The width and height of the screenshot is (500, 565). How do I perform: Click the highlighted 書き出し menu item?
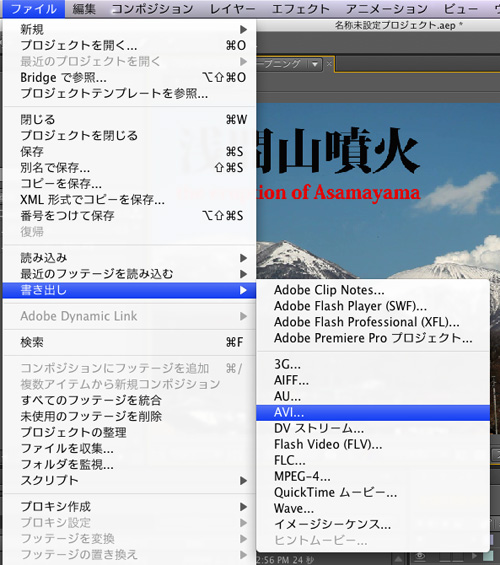click(x=129, y=290)
